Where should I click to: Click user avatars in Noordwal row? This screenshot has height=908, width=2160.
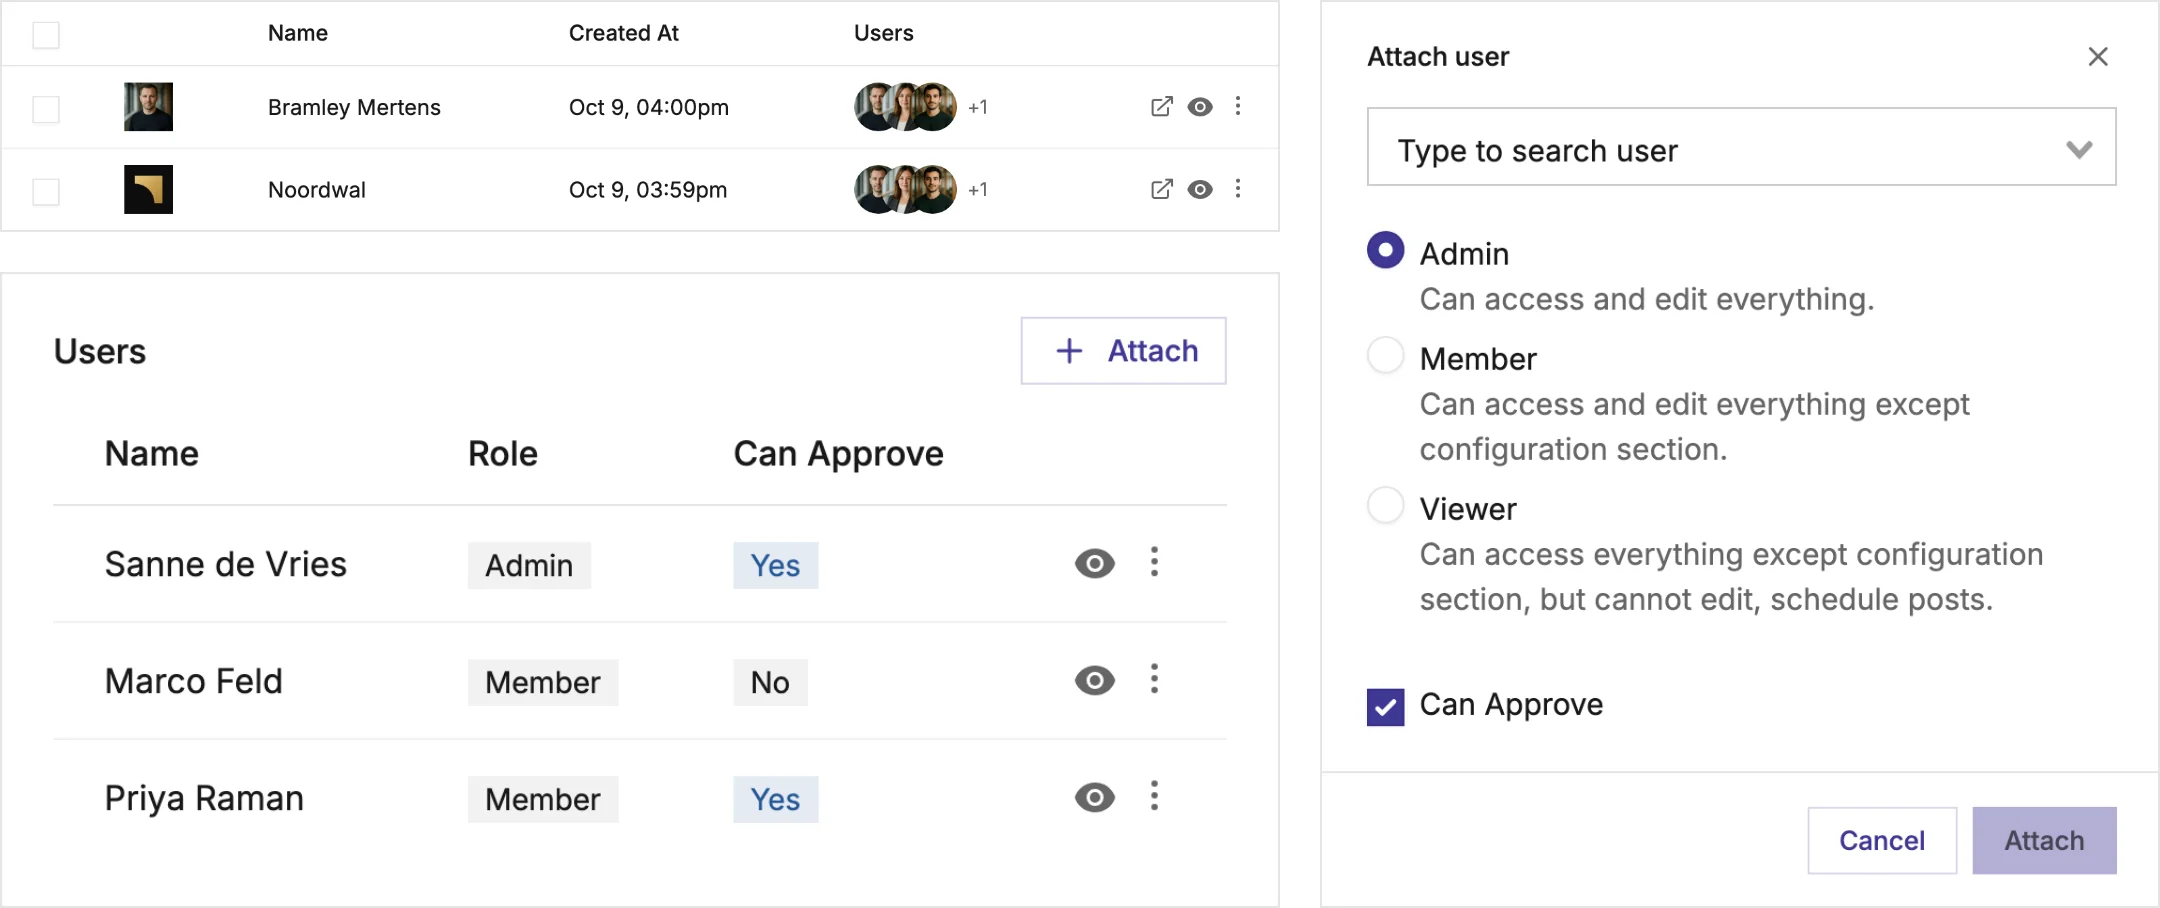[905, 189]
